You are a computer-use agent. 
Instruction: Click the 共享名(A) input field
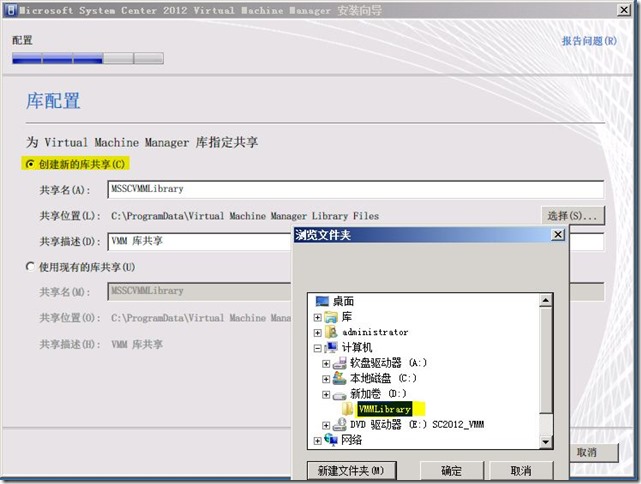(355, 189)
